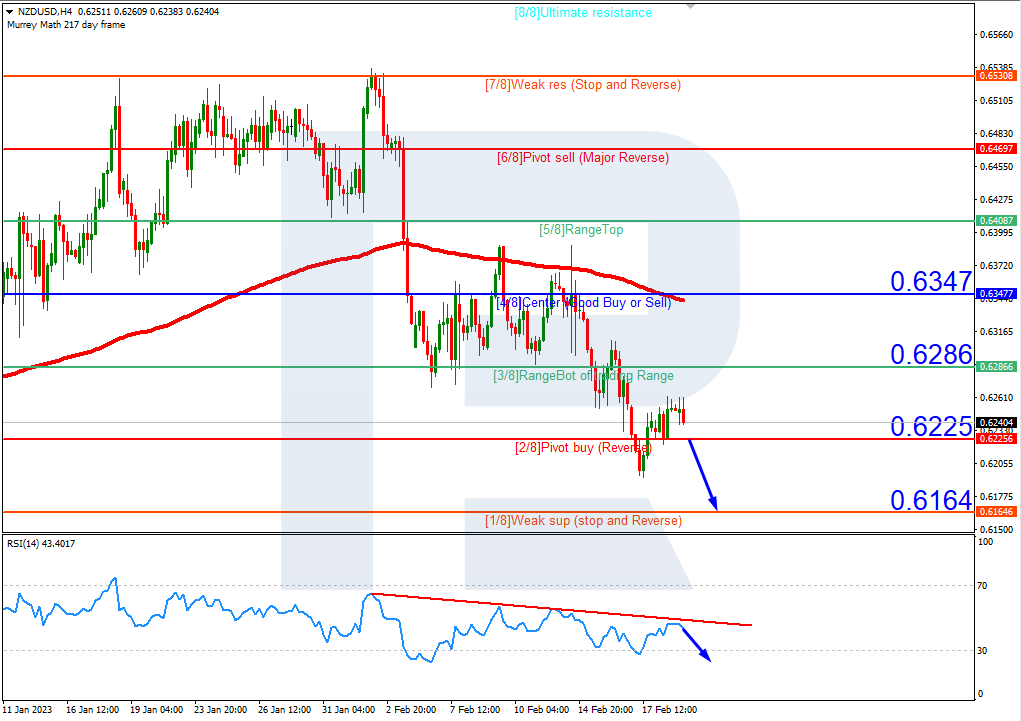
Task: Click the 11 Jan 2023 date label
Action: [28, 709]
